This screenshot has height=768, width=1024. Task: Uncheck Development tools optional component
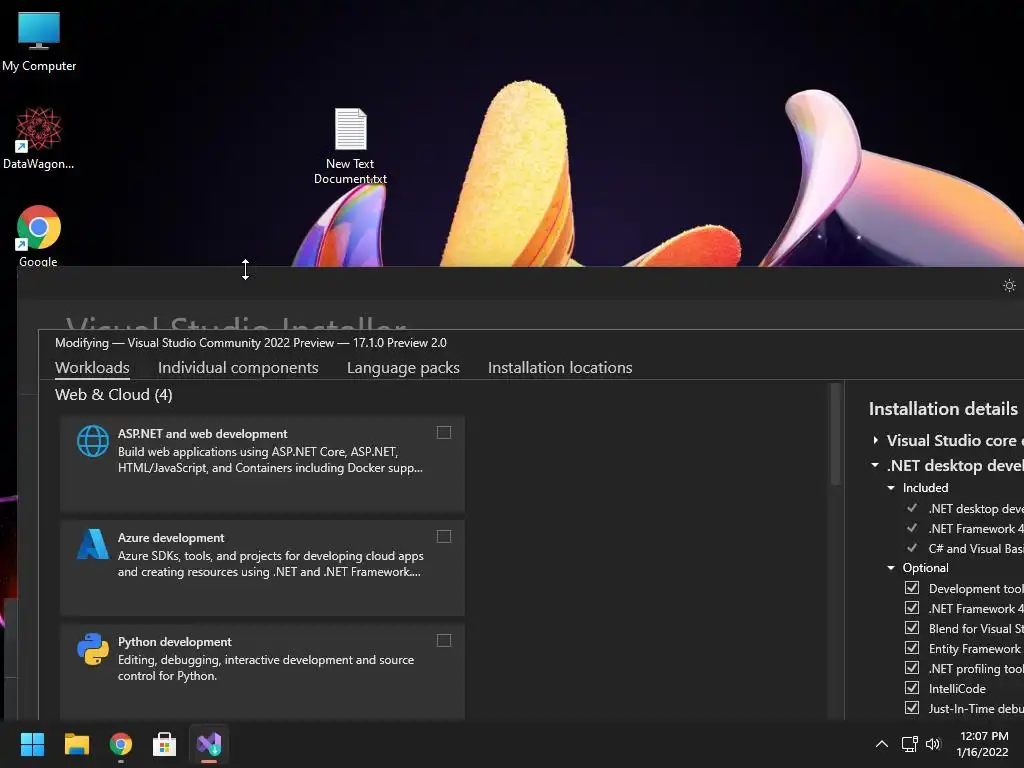point(912,588)
